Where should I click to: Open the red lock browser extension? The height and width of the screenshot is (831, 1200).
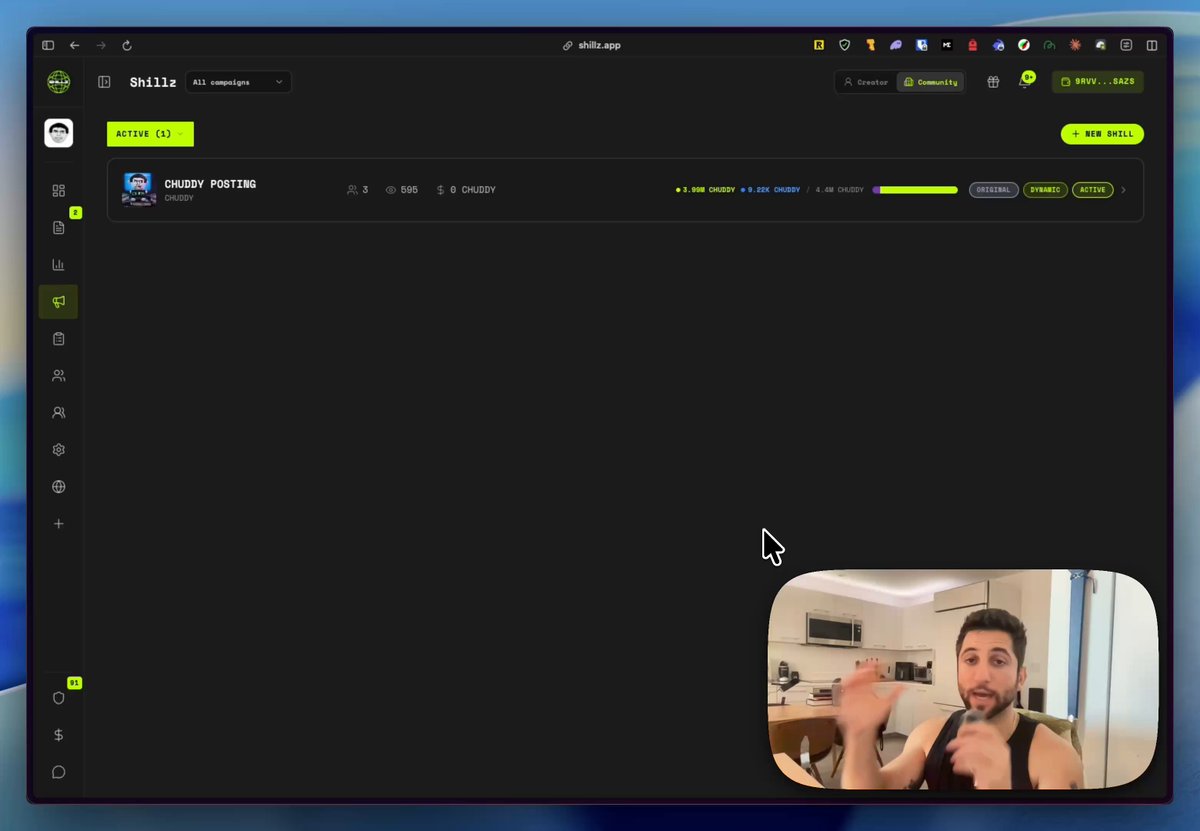972,45
